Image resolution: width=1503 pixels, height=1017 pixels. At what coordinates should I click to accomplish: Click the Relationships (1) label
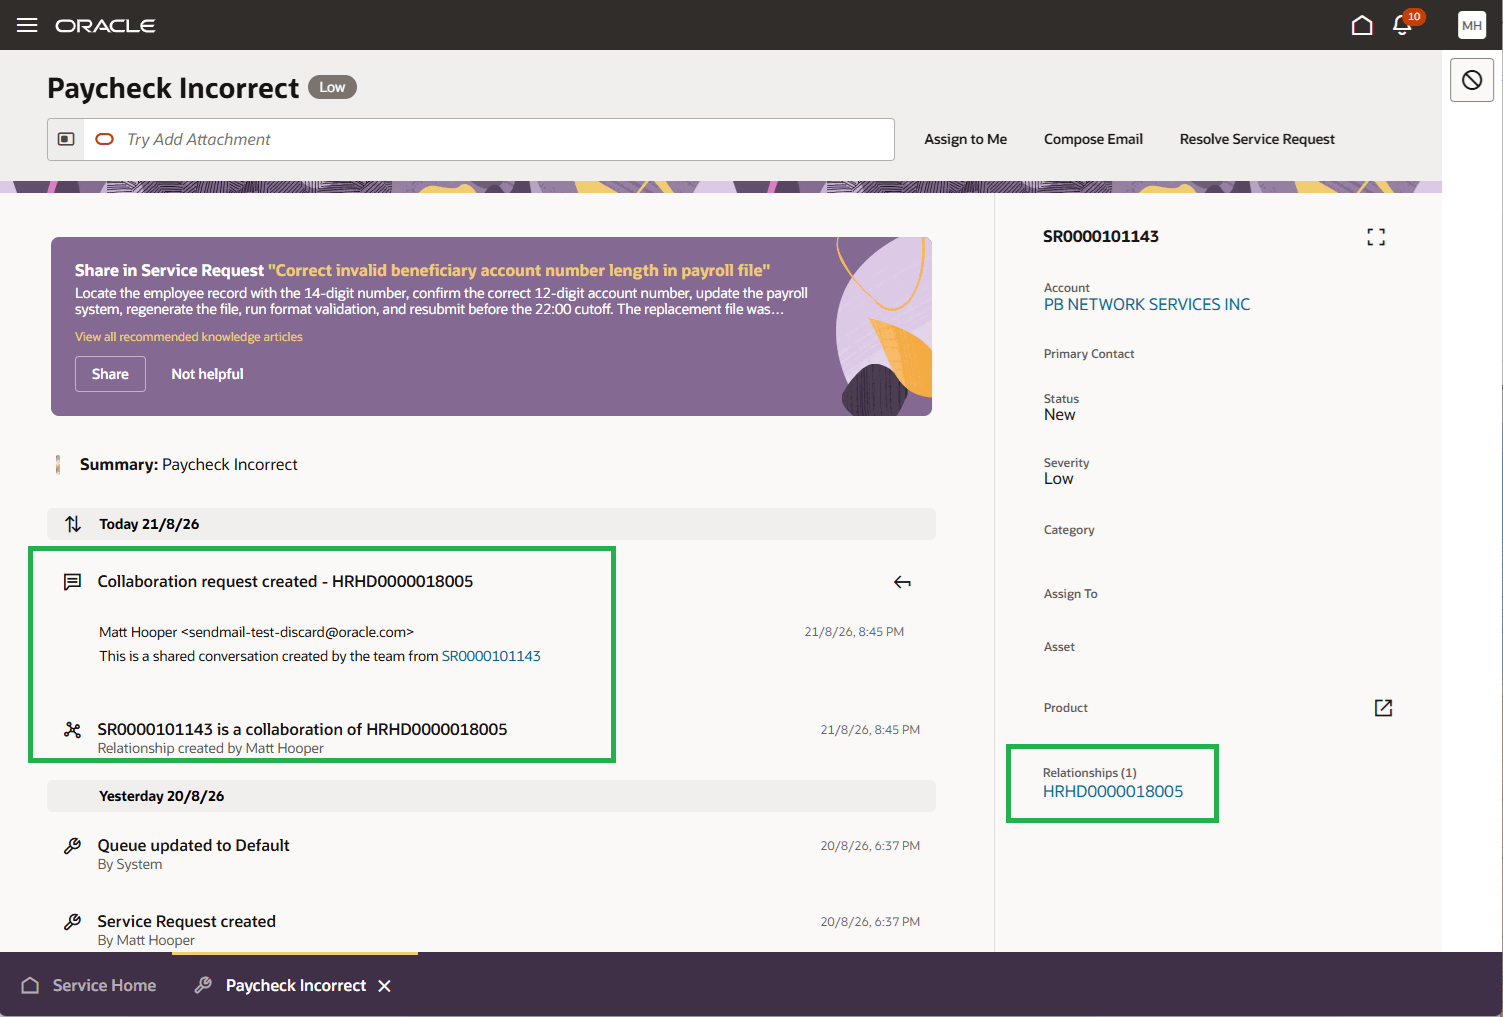click(x=1089, y=773)
